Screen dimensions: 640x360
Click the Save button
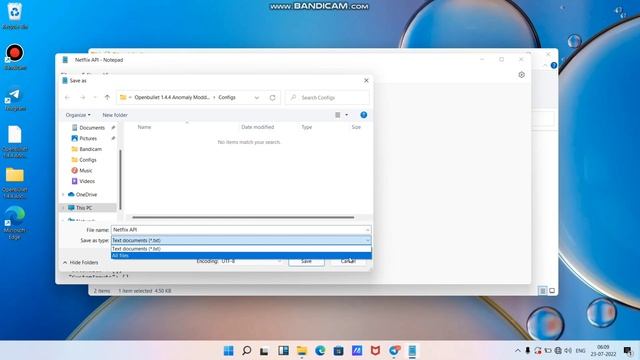306,261
